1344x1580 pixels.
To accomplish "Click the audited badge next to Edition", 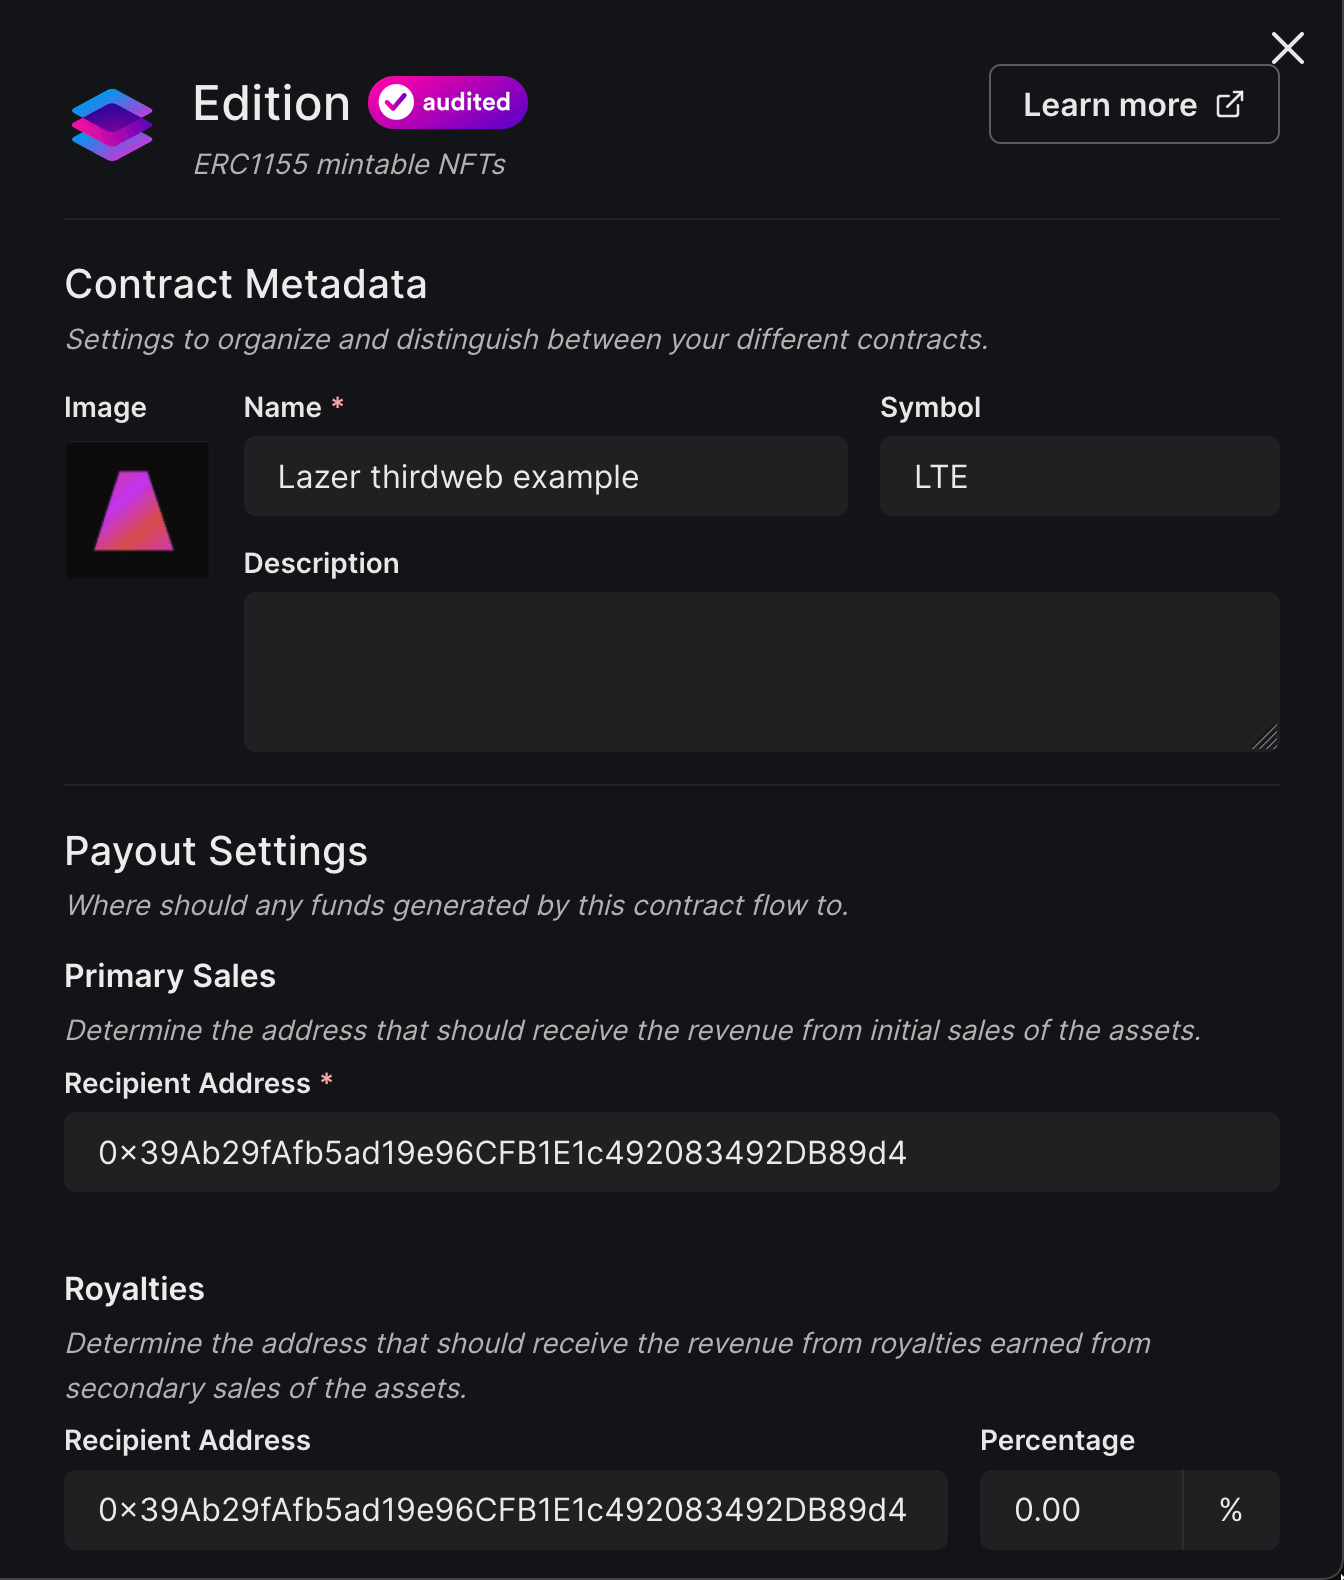I will (447, 101).
